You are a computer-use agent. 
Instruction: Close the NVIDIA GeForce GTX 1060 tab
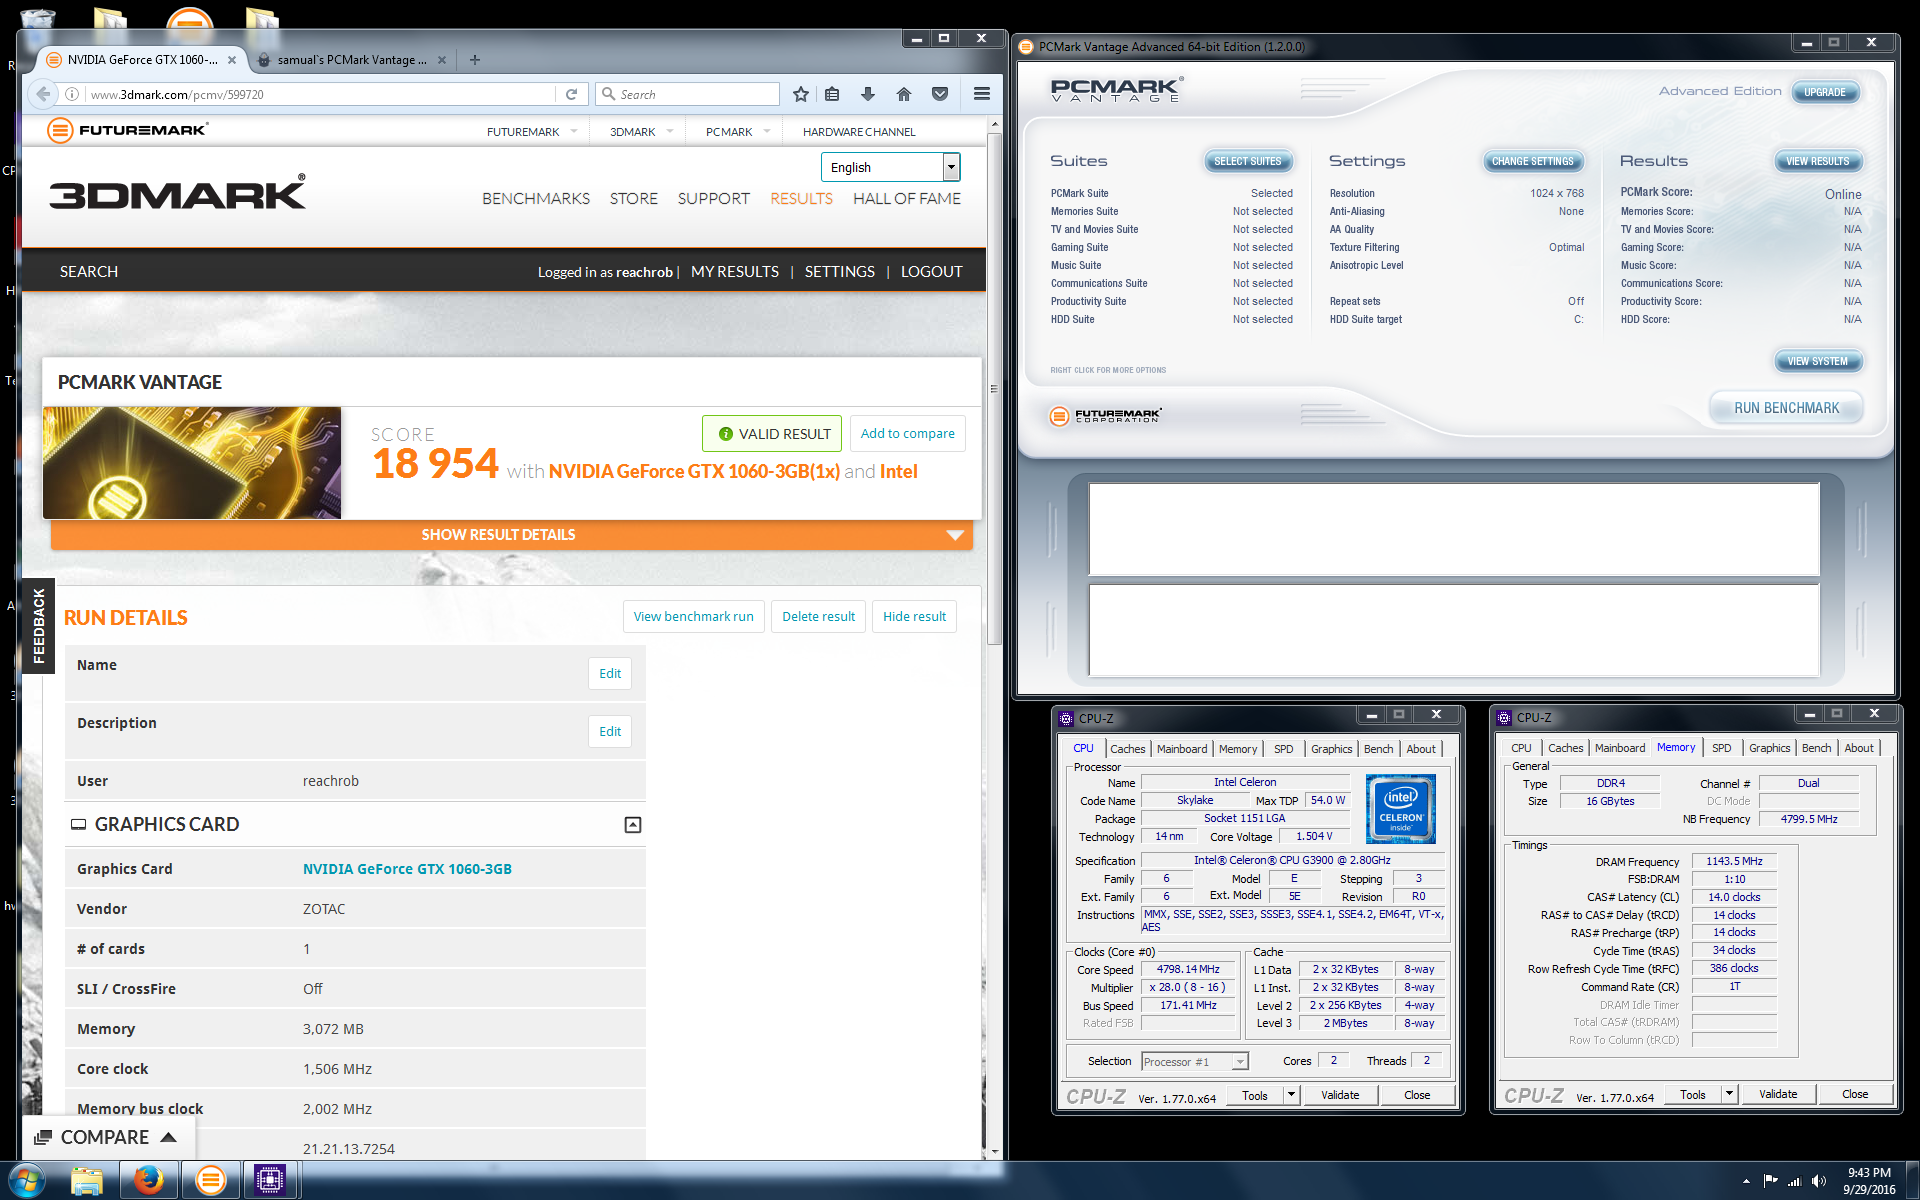[x=232, y=60]
